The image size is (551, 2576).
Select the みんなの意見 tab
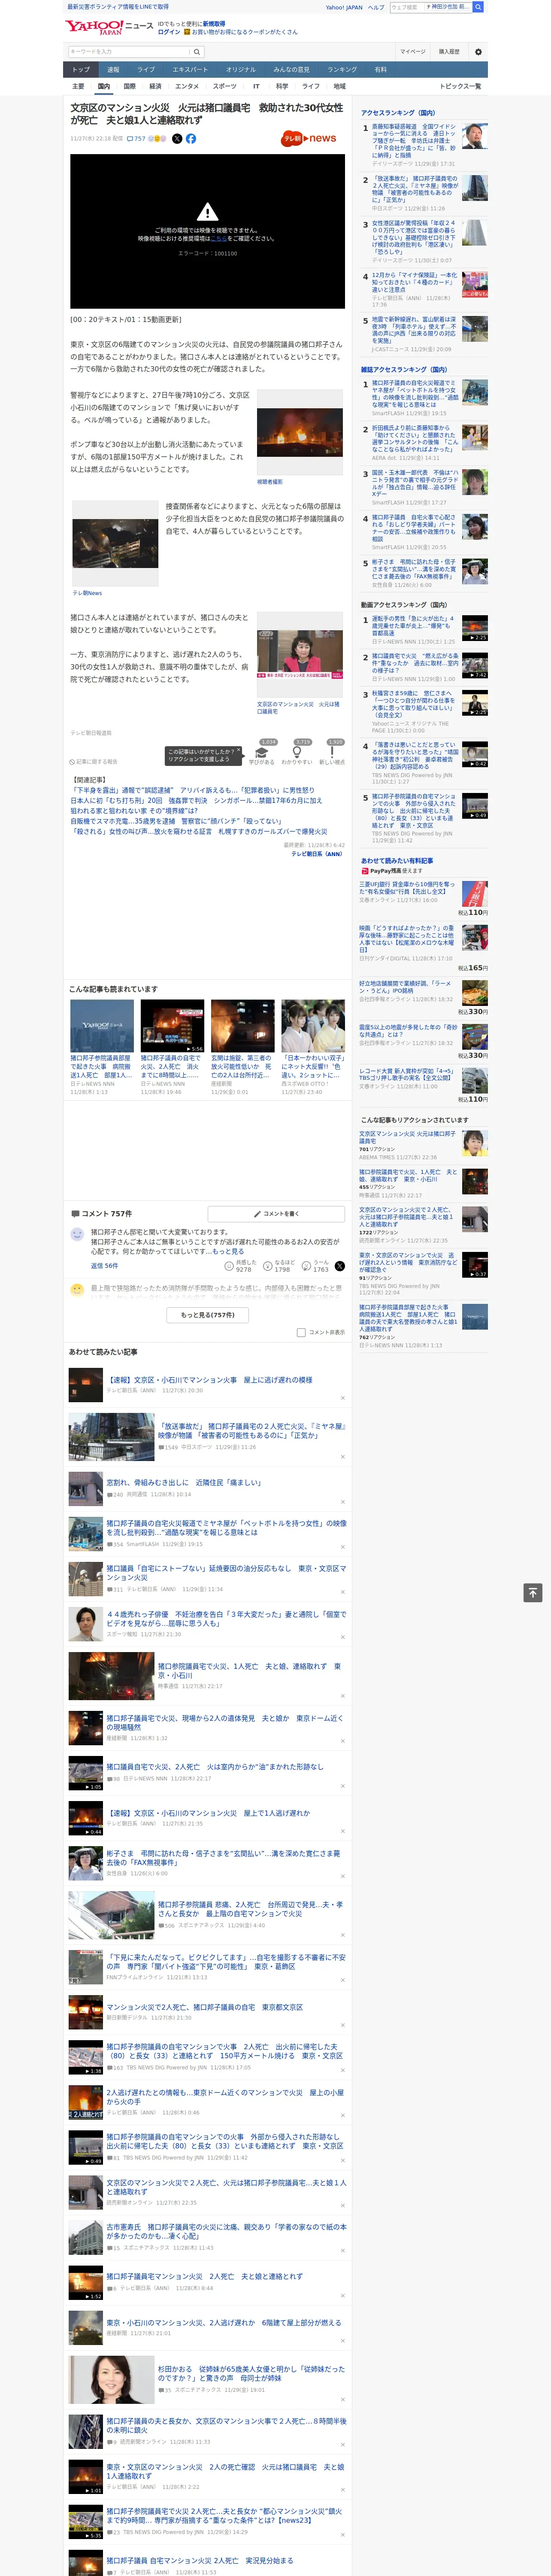pyautogui.click(x=291, y=69)
